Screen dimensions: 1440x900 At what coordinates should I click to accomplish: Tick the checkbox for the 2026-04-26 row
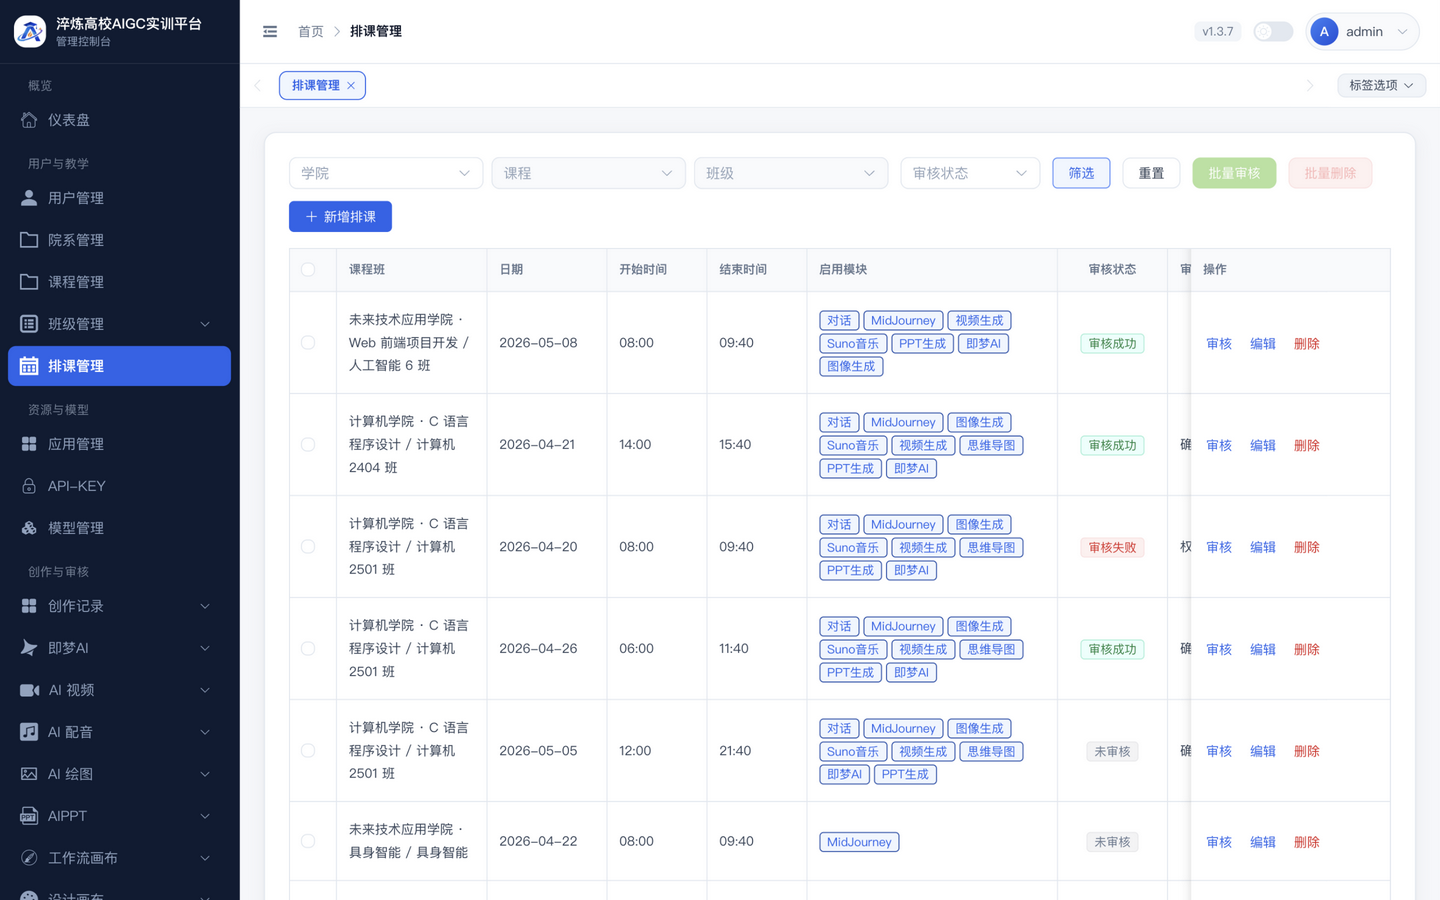tap(308, 649)
